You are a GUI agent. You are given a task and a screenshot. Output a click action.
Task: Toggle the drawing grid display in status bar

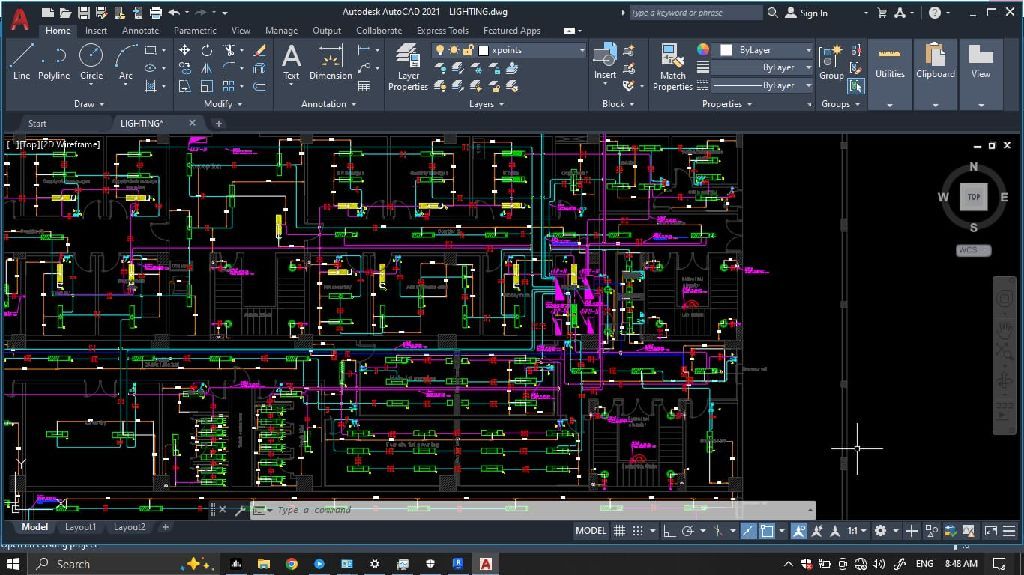click(x=620, y=531)
